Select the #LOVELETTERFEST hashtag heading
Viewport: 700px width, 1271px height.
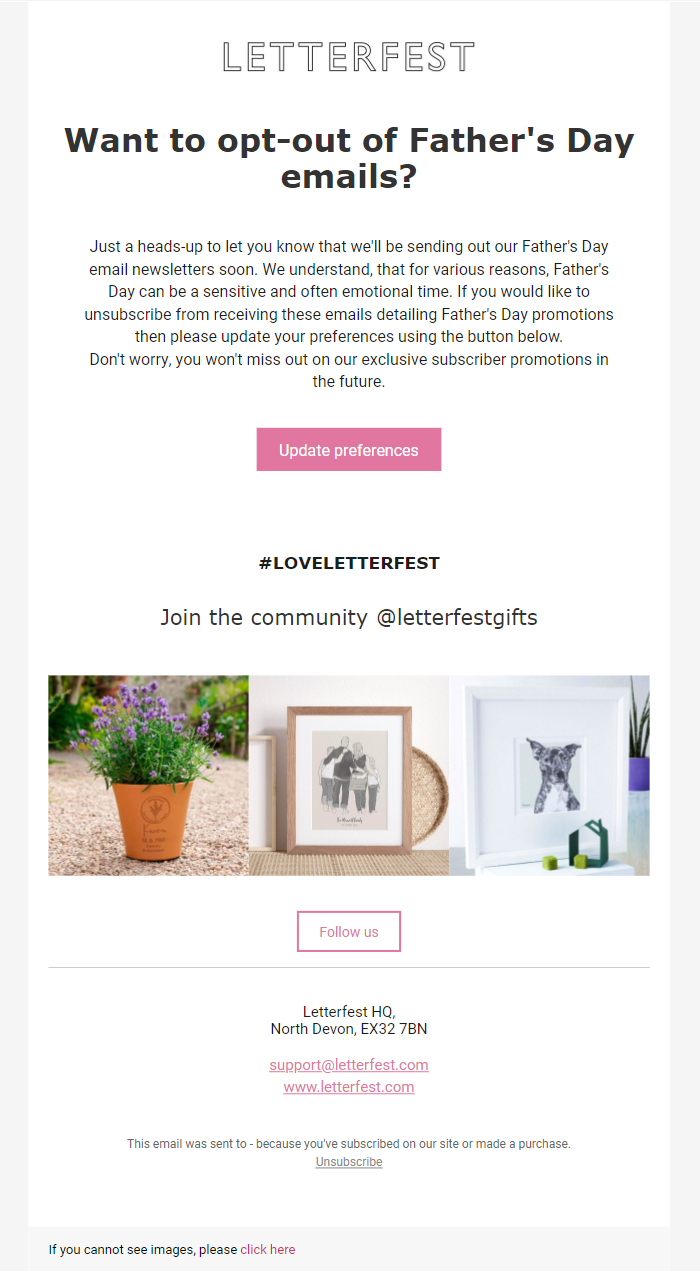click(349, 563)
